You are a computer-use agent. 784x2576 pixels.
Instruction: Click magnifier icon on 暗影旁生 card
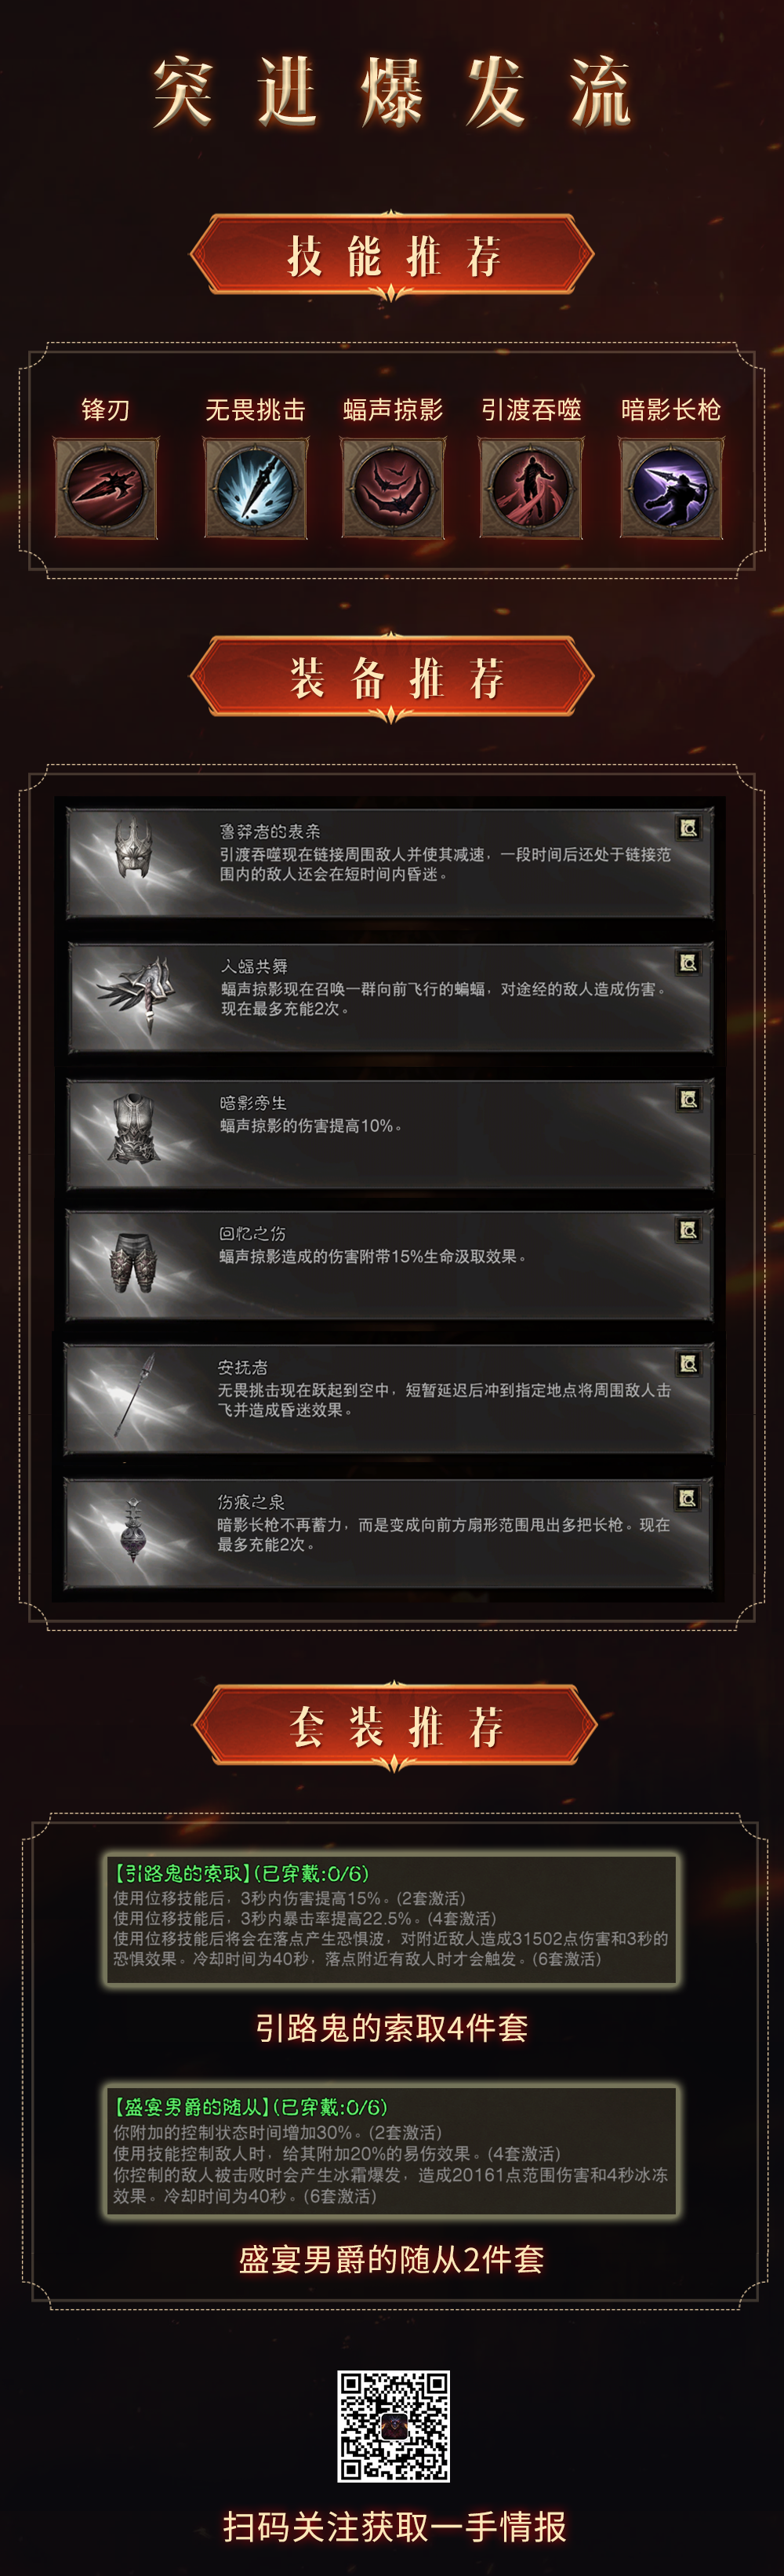[x=689, y=1100]
